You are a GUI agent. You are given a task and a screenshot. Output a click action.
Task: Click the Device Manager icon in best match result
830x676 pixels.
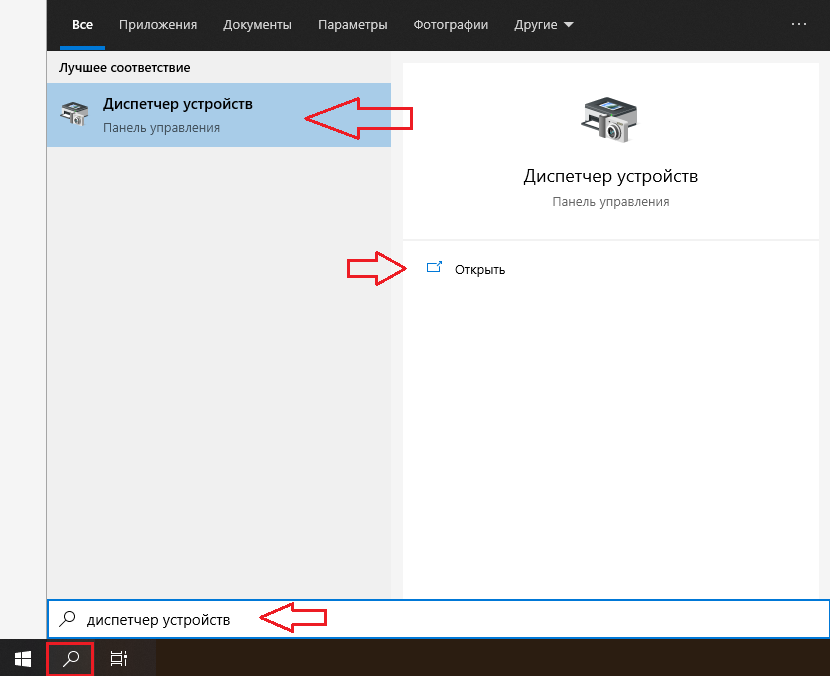pyautogui.click(x=74, y=114)
